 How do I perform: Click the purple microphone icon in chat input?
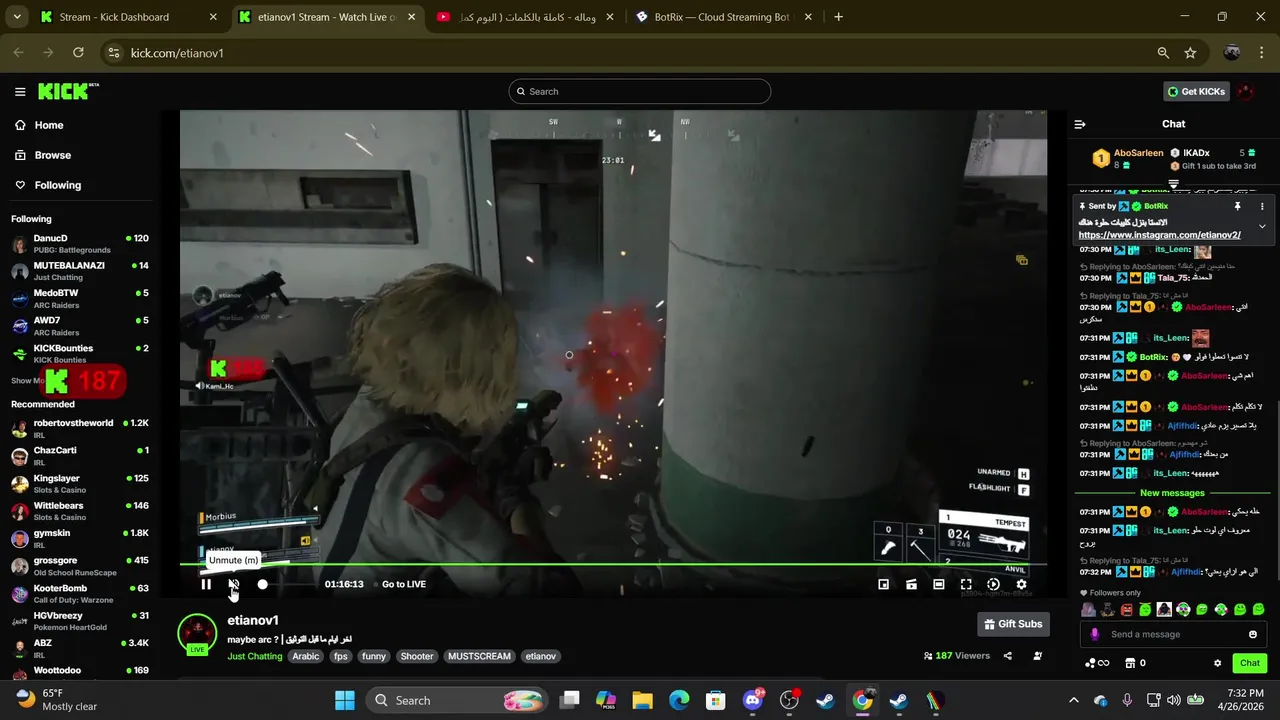tap(1094, 634)
